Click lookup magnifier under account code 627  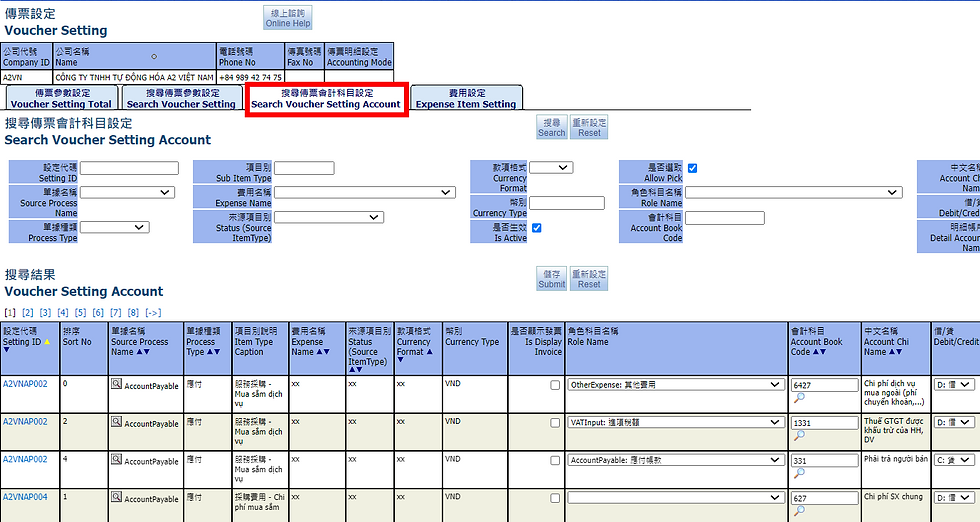[x=799, y=511]
